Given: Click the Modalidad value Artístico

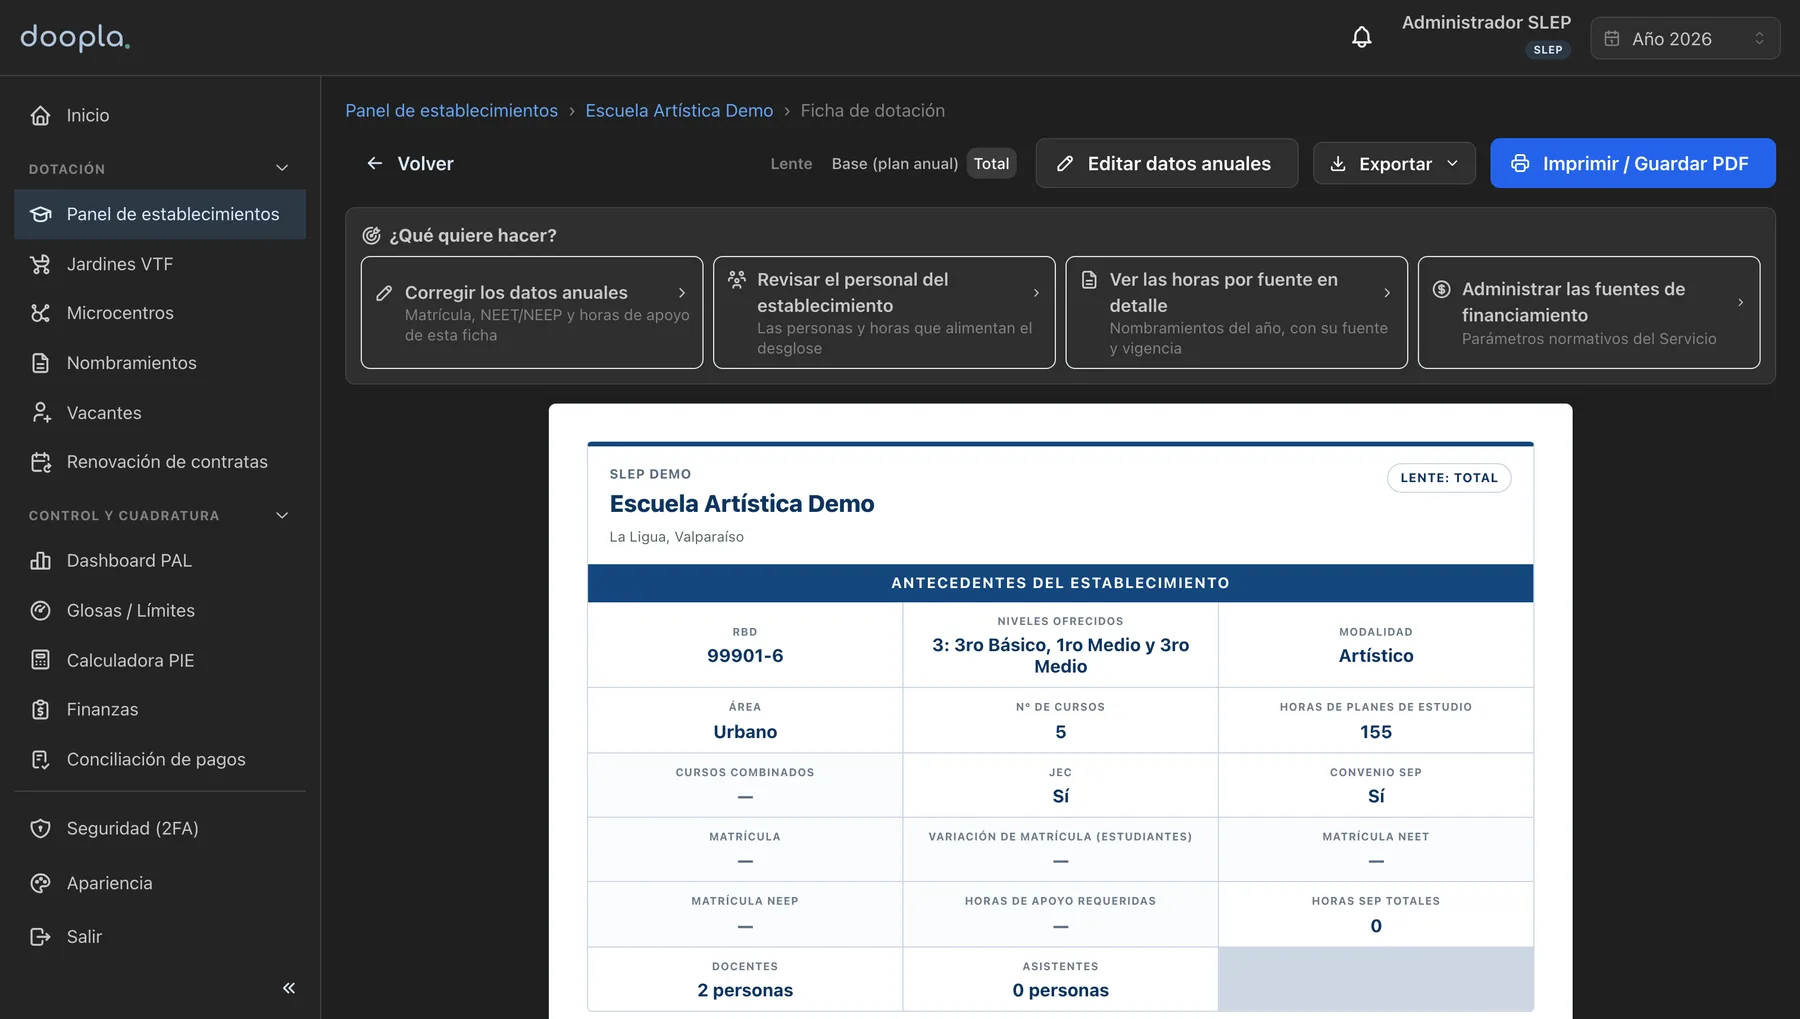Looking at the screenshot, I should click(x=1375, y=656).
